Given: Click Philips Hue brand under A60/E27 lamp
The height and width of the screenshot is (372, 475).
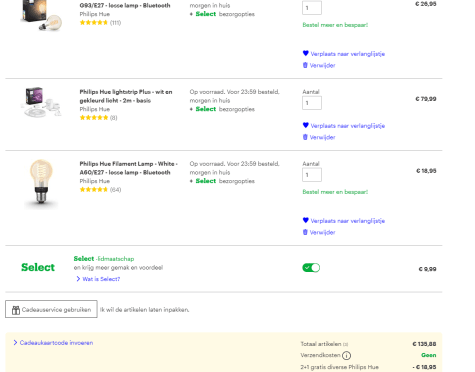Looking at the screenshot, I should click(x=95, y=181).
